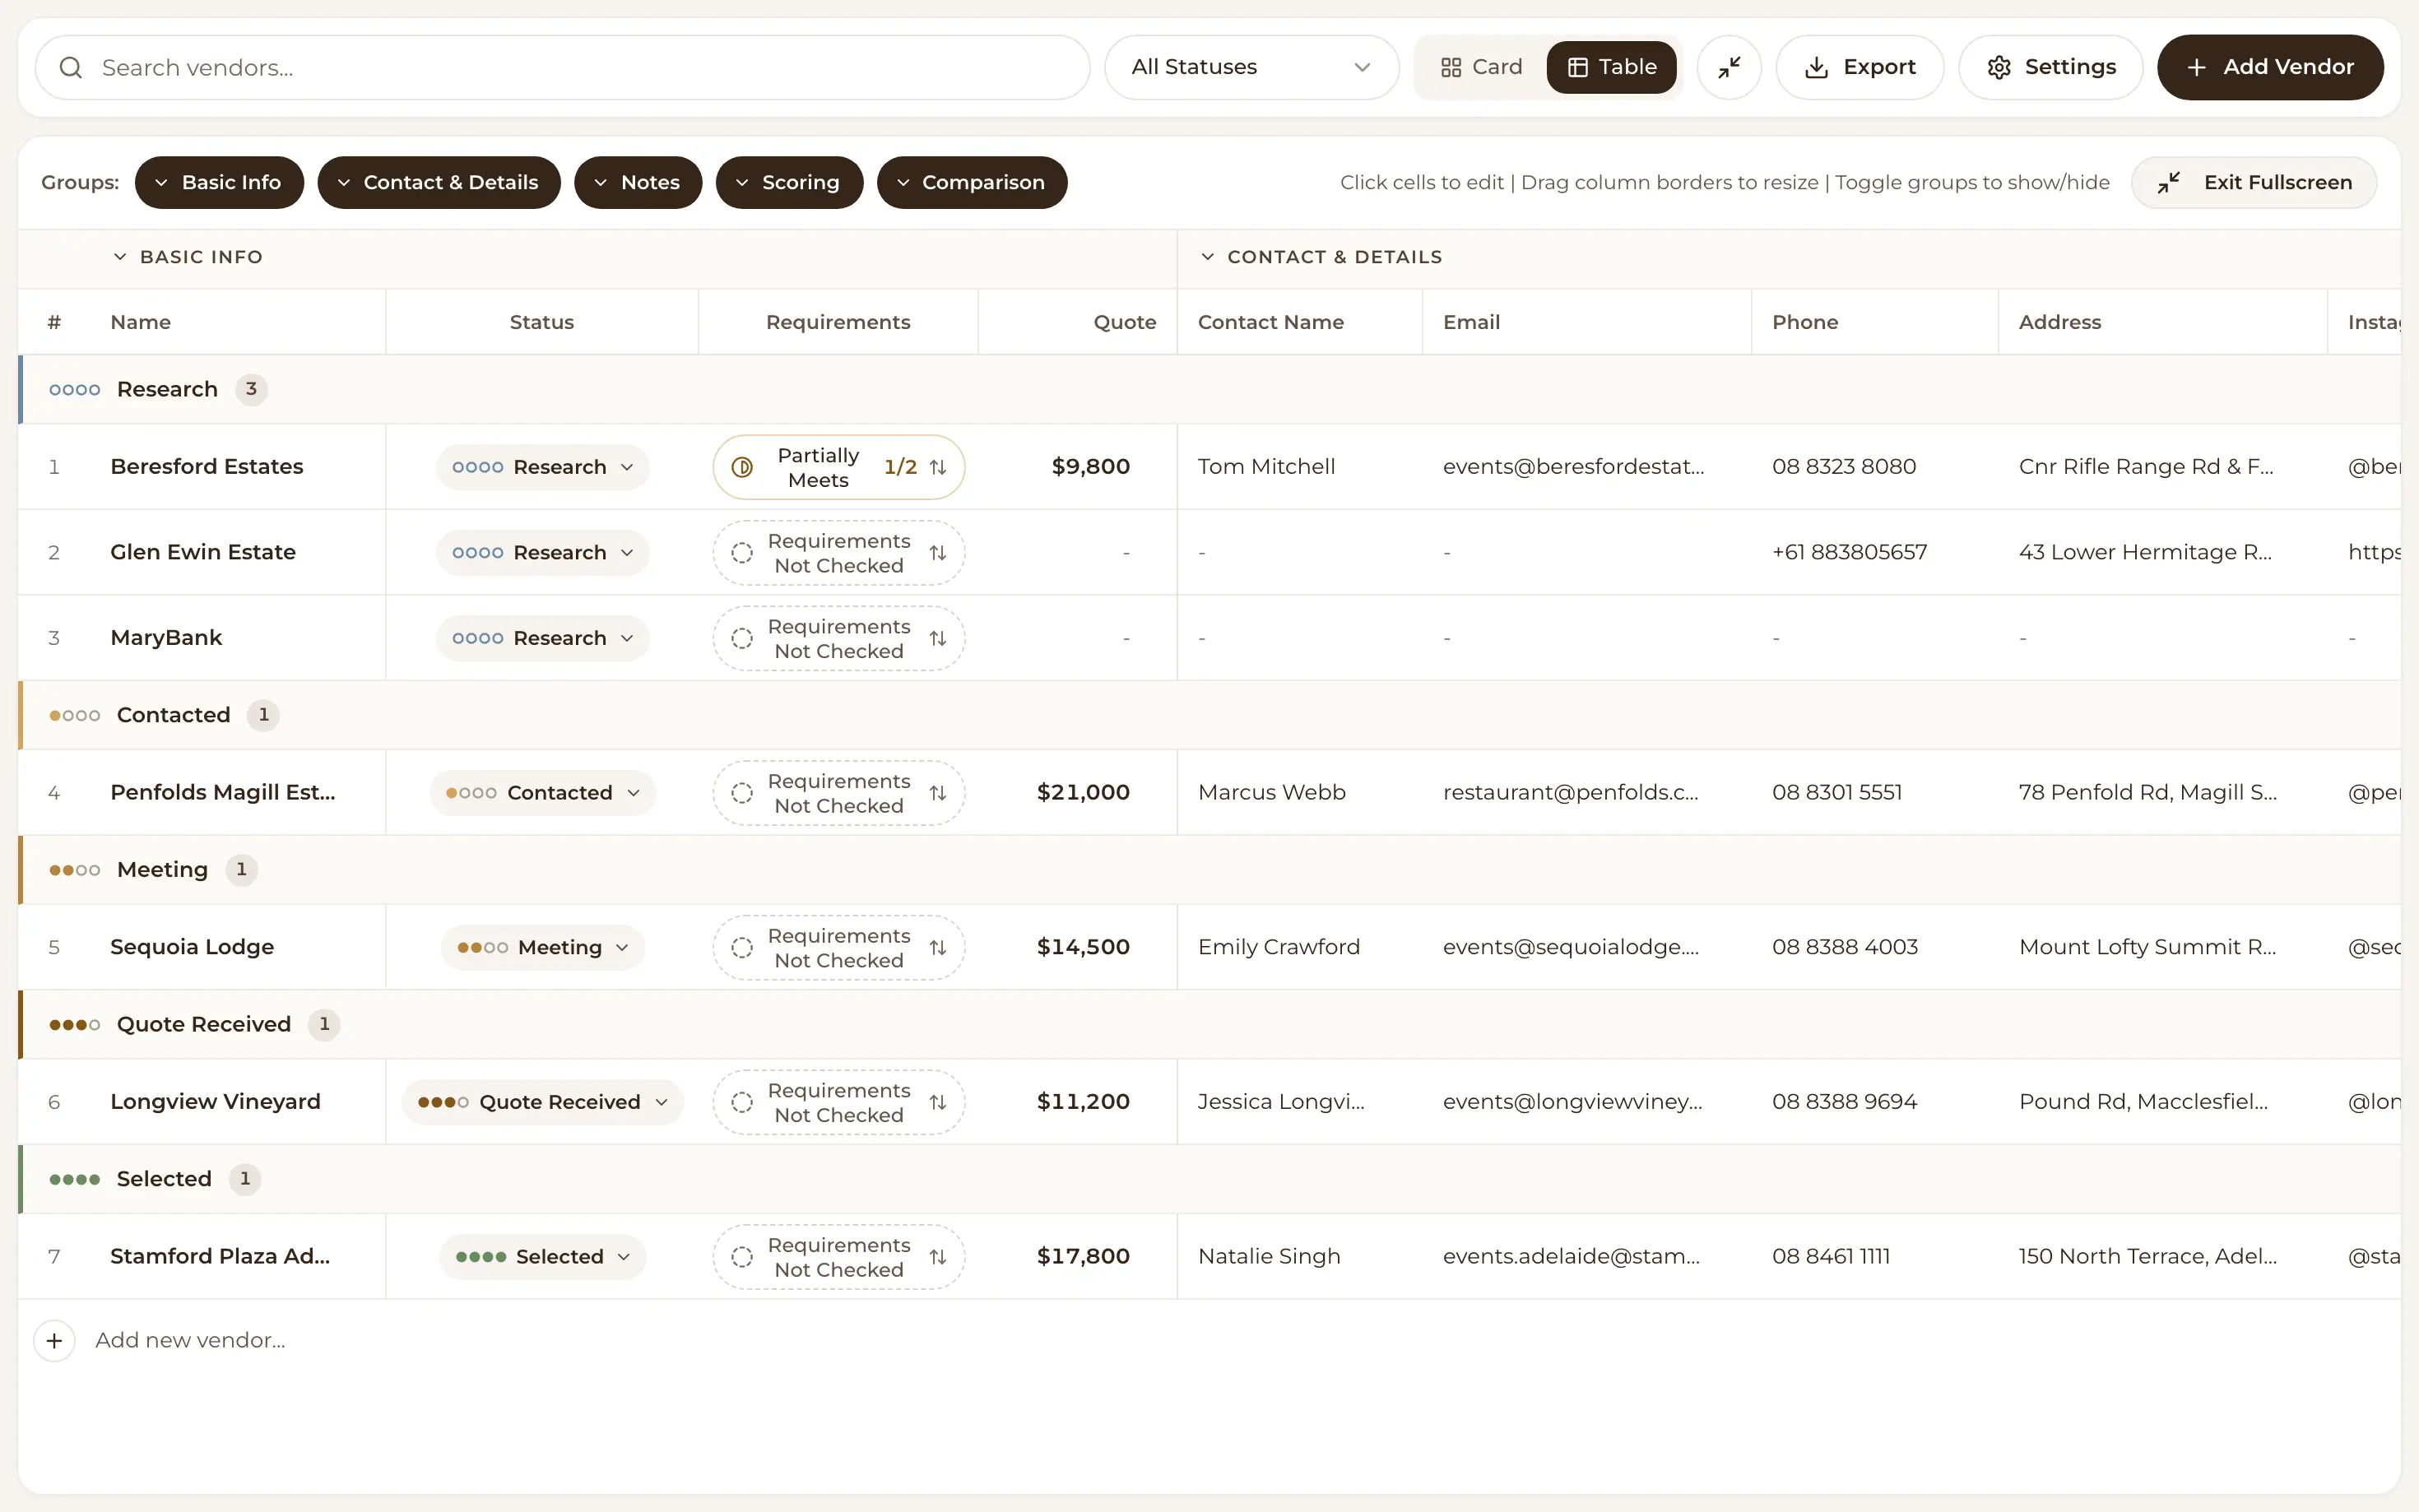2419x1512 pixels.
Task: Toggle the Basic Info column group
Action: coord(219,182)
